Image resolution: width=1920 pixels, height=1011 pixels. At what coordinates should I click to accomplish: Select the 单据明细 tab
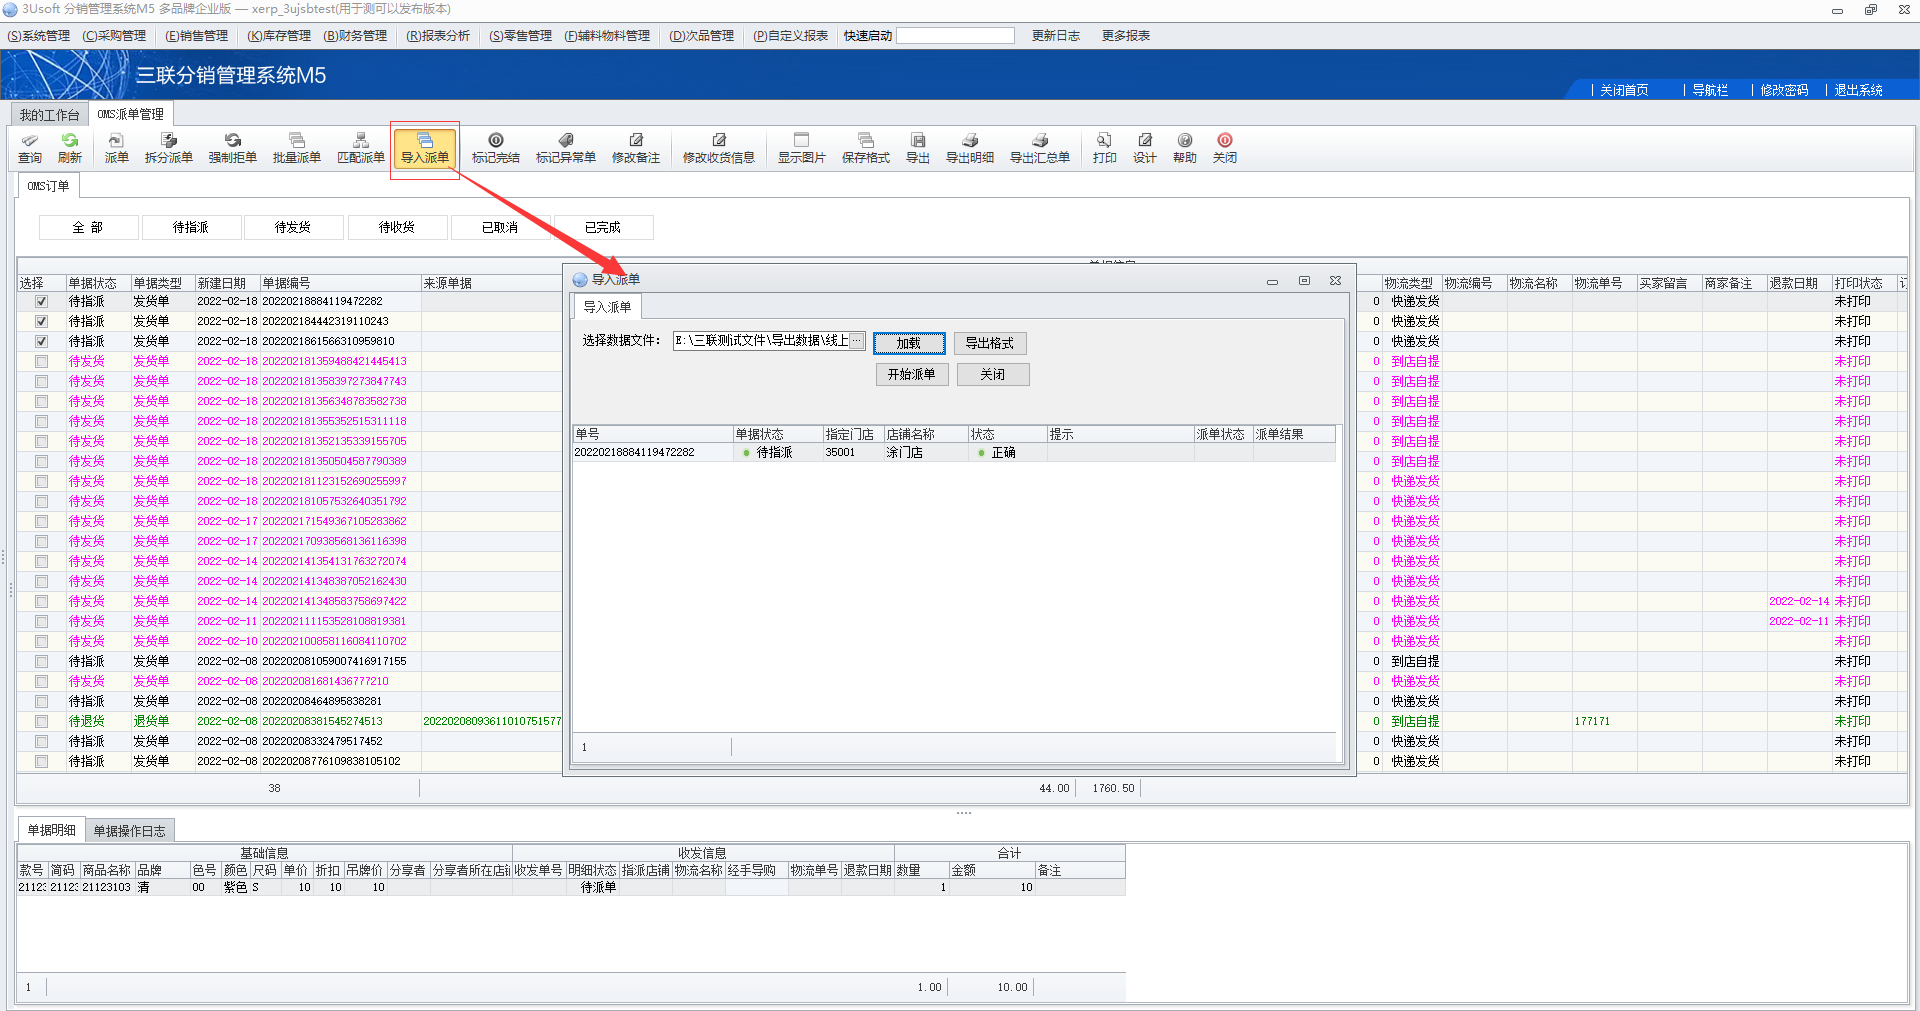click(x=51, y=830)
